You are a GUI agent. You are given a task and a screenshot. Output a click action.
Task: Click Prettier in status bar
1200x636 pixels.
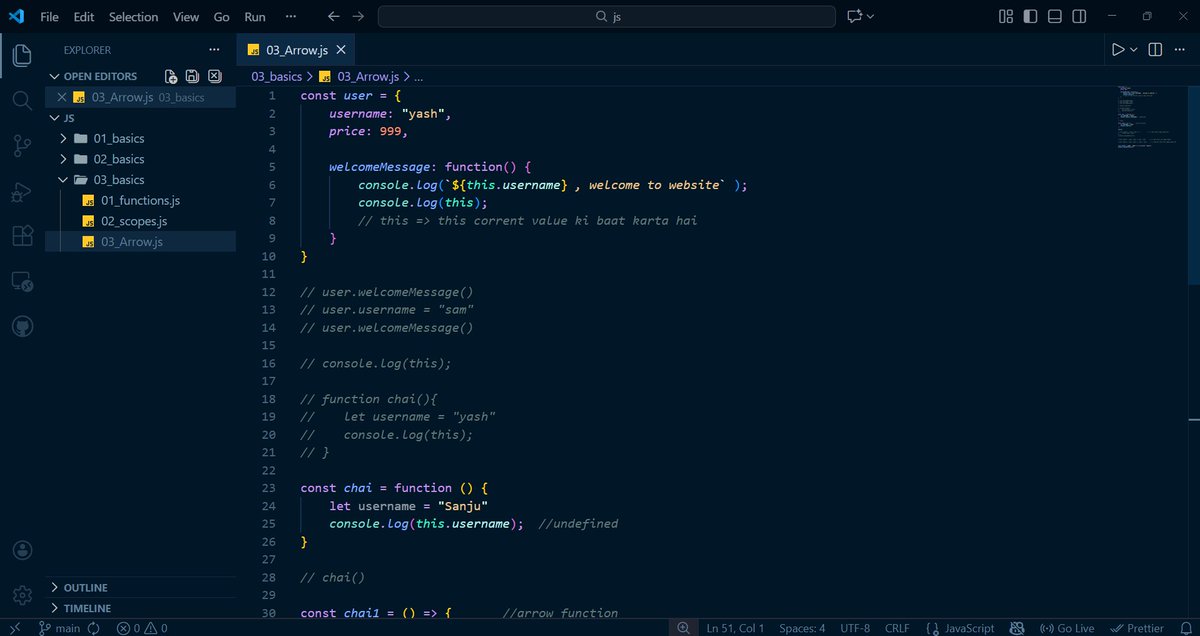point(1136,628)
